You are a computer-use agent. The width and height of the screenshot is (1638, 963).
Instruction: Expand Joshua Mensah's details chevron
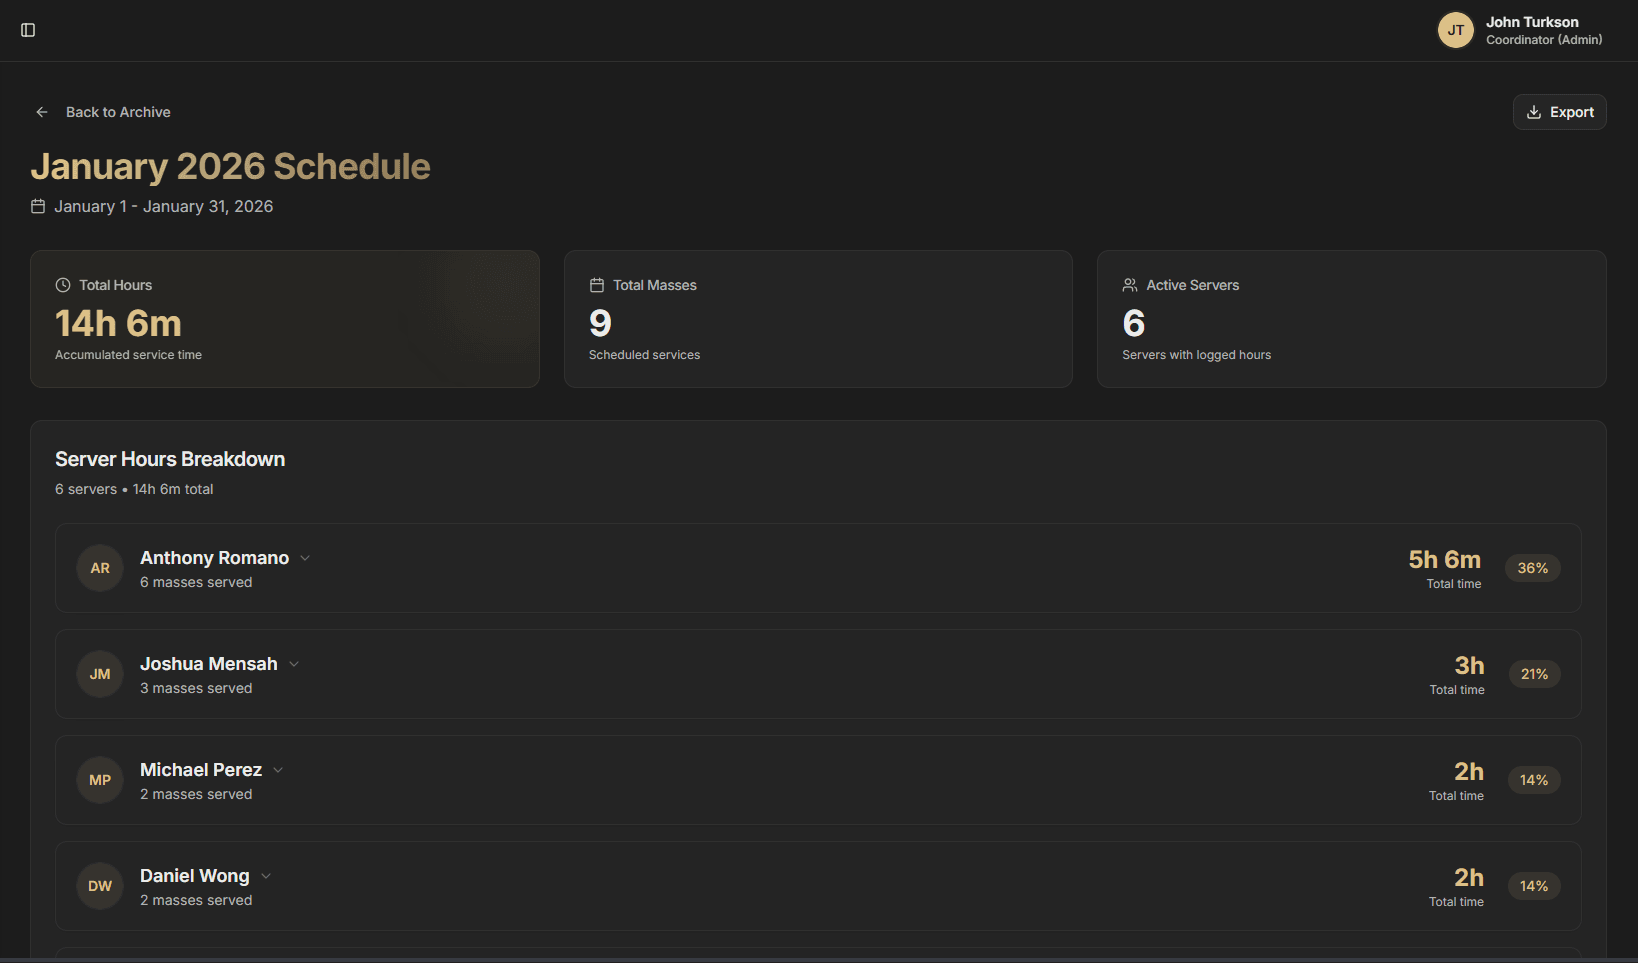(x=294, y=664)
